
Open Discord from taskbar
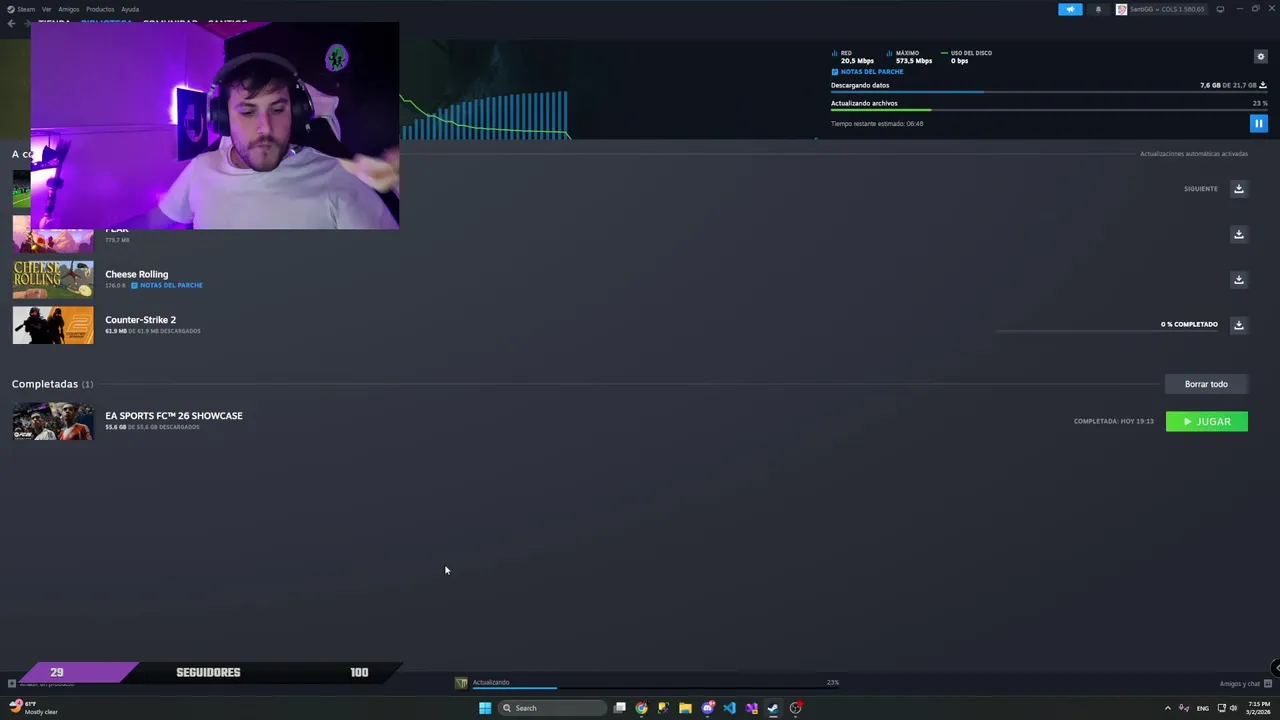[708, 708]
